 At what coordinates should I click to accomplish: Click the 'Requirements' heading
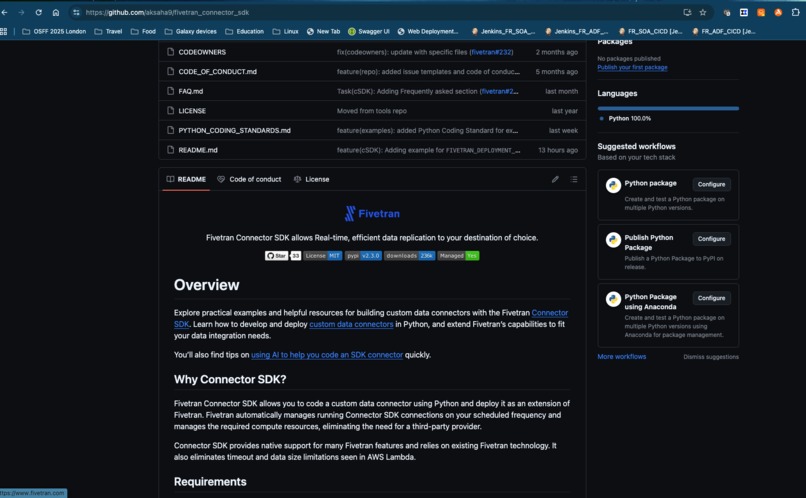(x=210, y=482)
